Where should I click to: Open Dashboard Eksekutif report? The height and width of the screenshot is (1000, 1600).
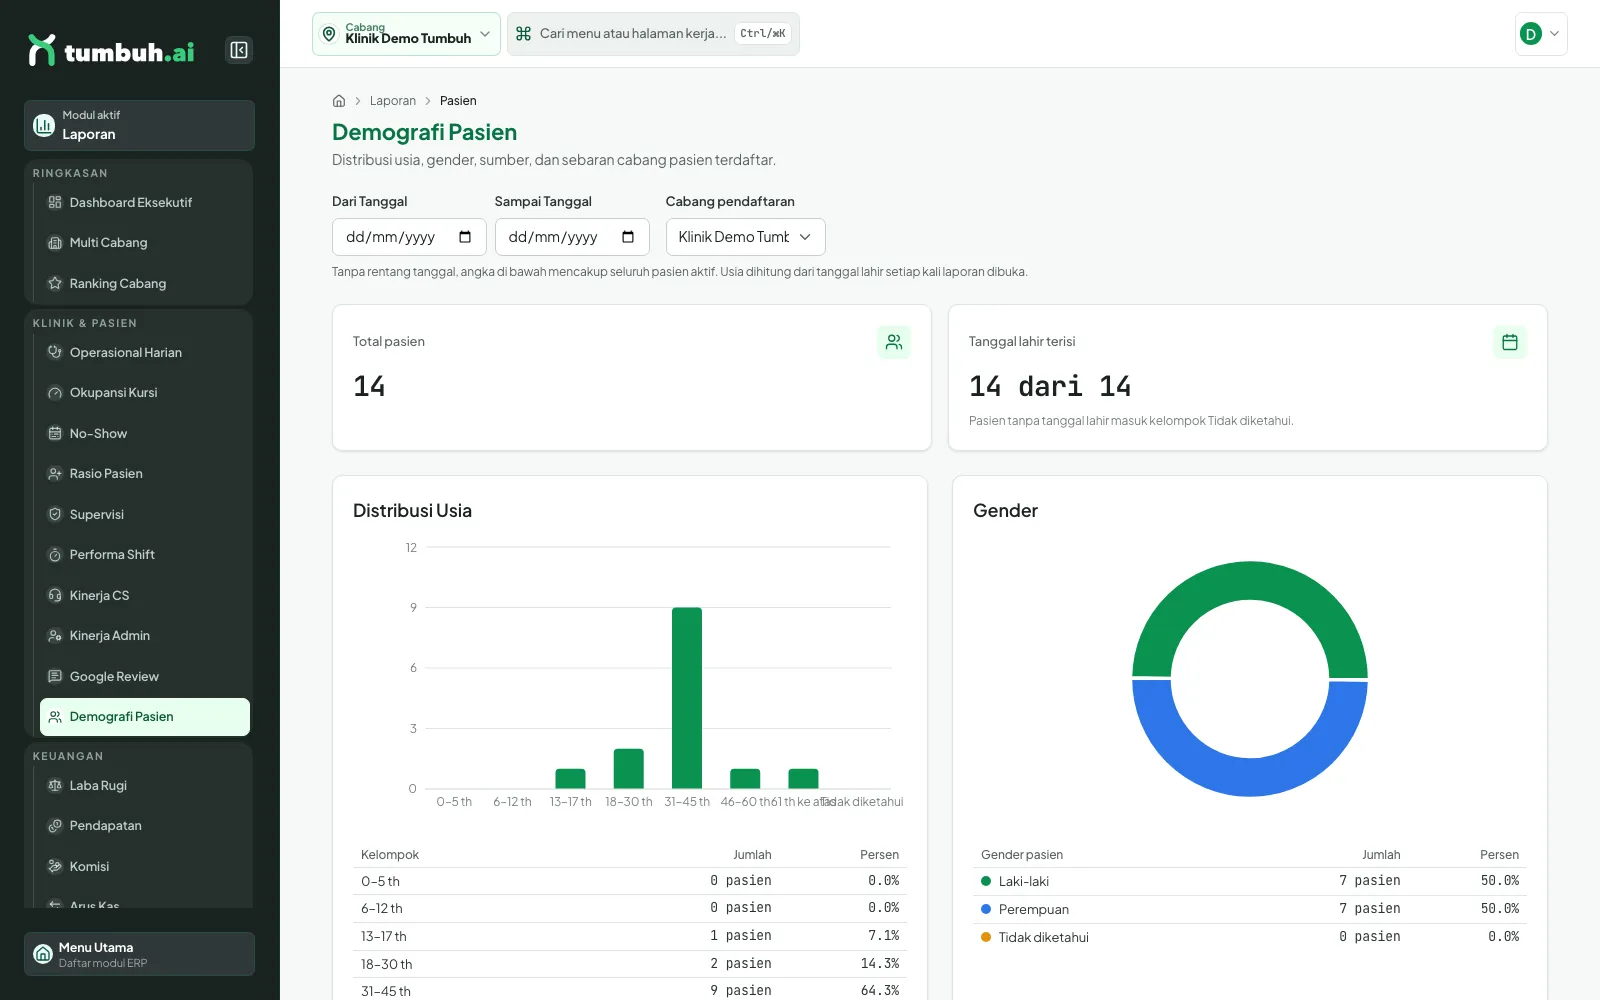[145, 203]
